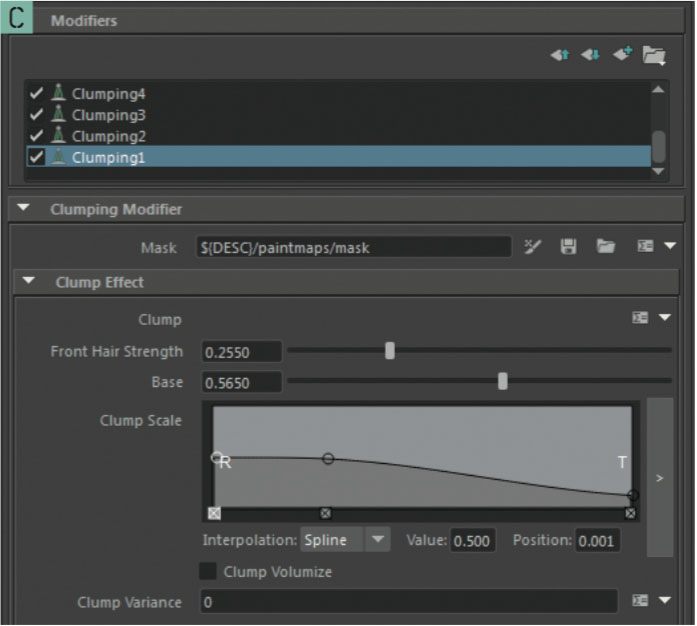Image resolution: width=697 pixels, height=626 pixels.
Task: Click the move modifier down icon
Action: click(x=590, y=55)
